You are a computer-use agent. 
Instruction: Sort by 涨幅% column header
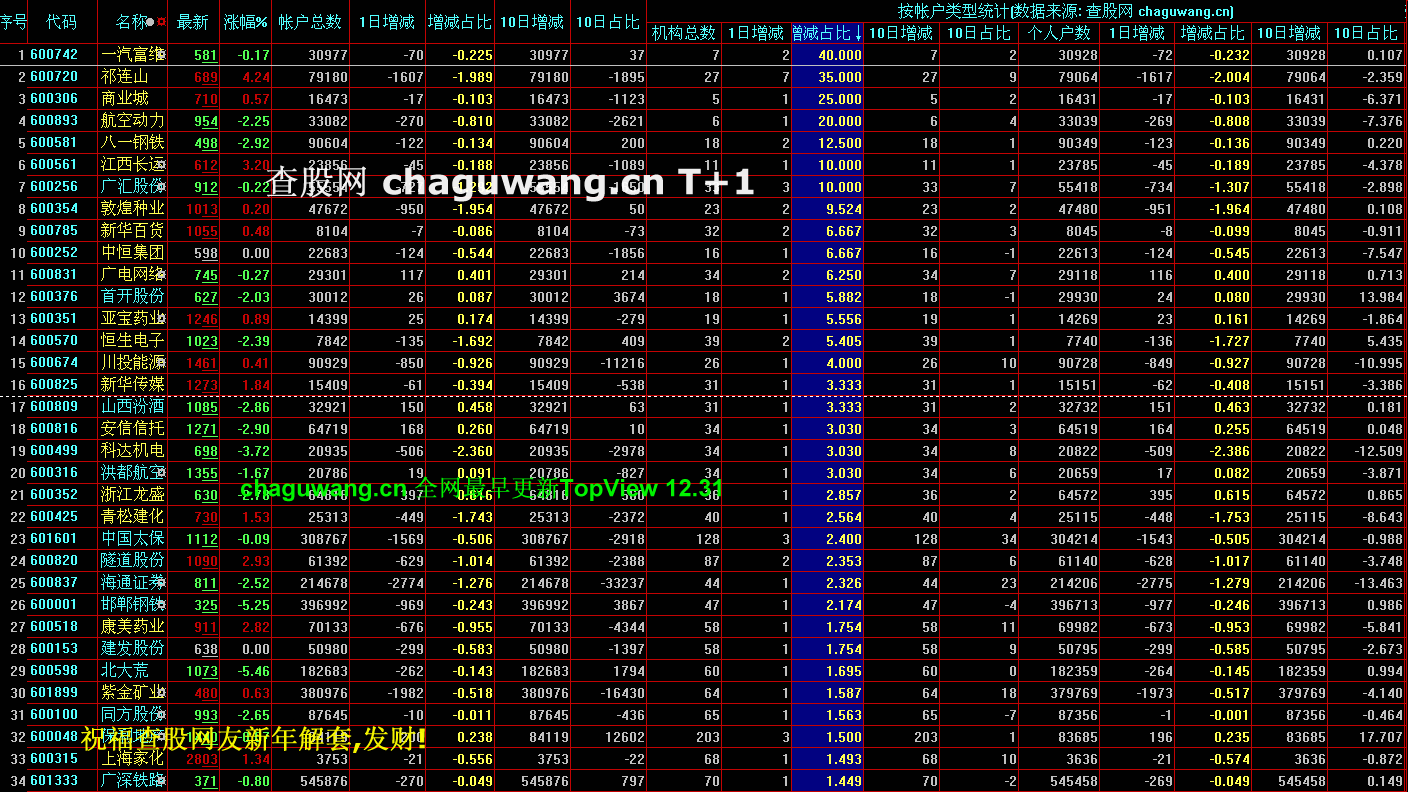coord(245,22)
